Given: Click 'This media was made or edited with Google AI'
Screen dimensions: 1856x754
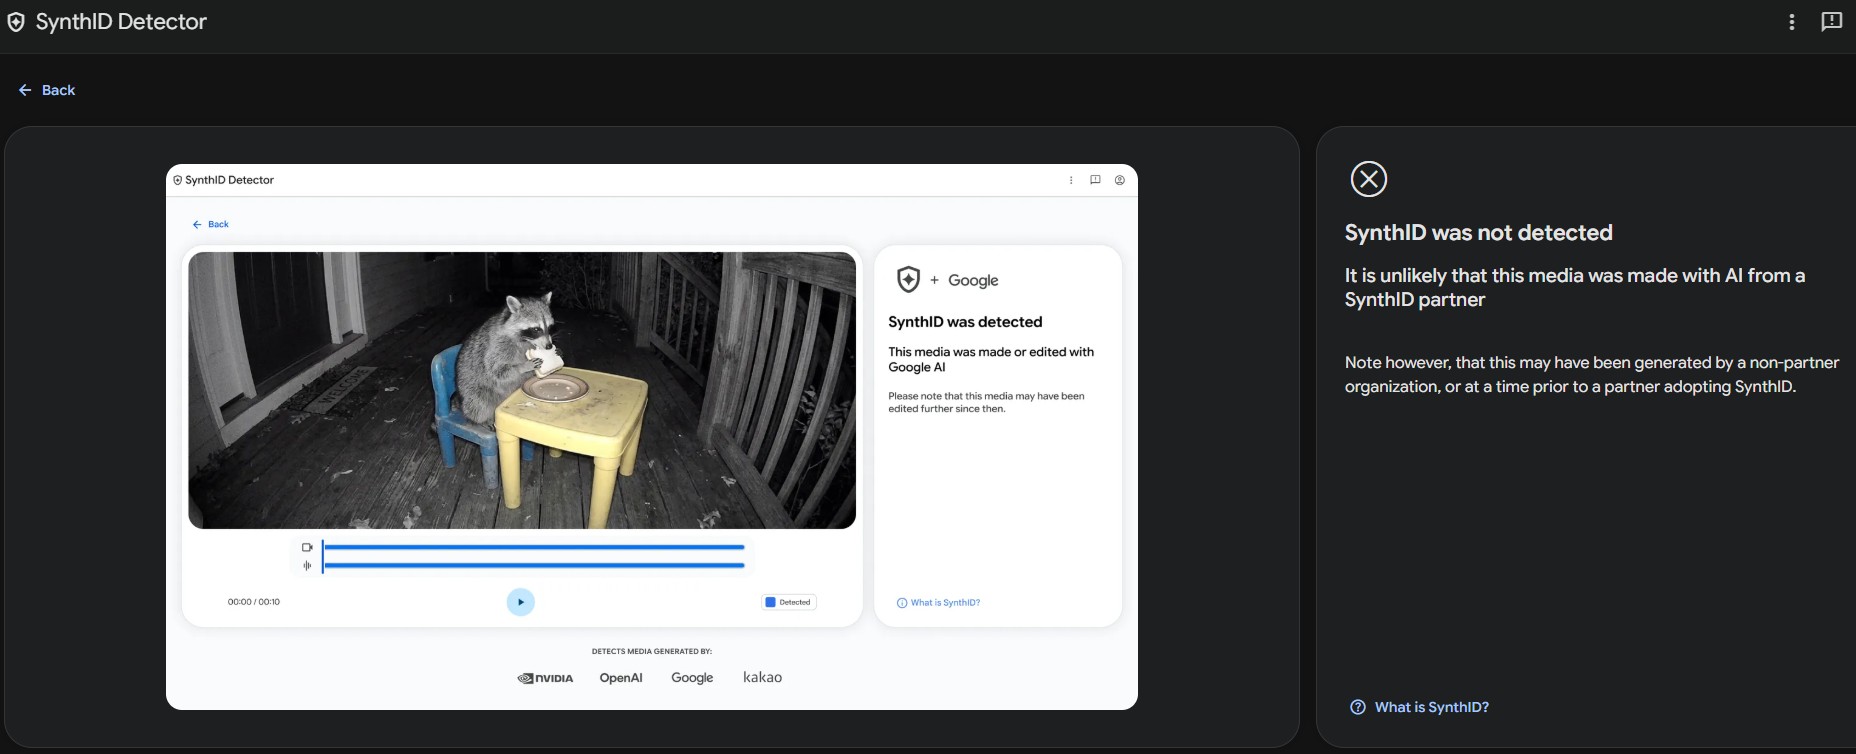Looking at the screenshot, I should point(991,359).
